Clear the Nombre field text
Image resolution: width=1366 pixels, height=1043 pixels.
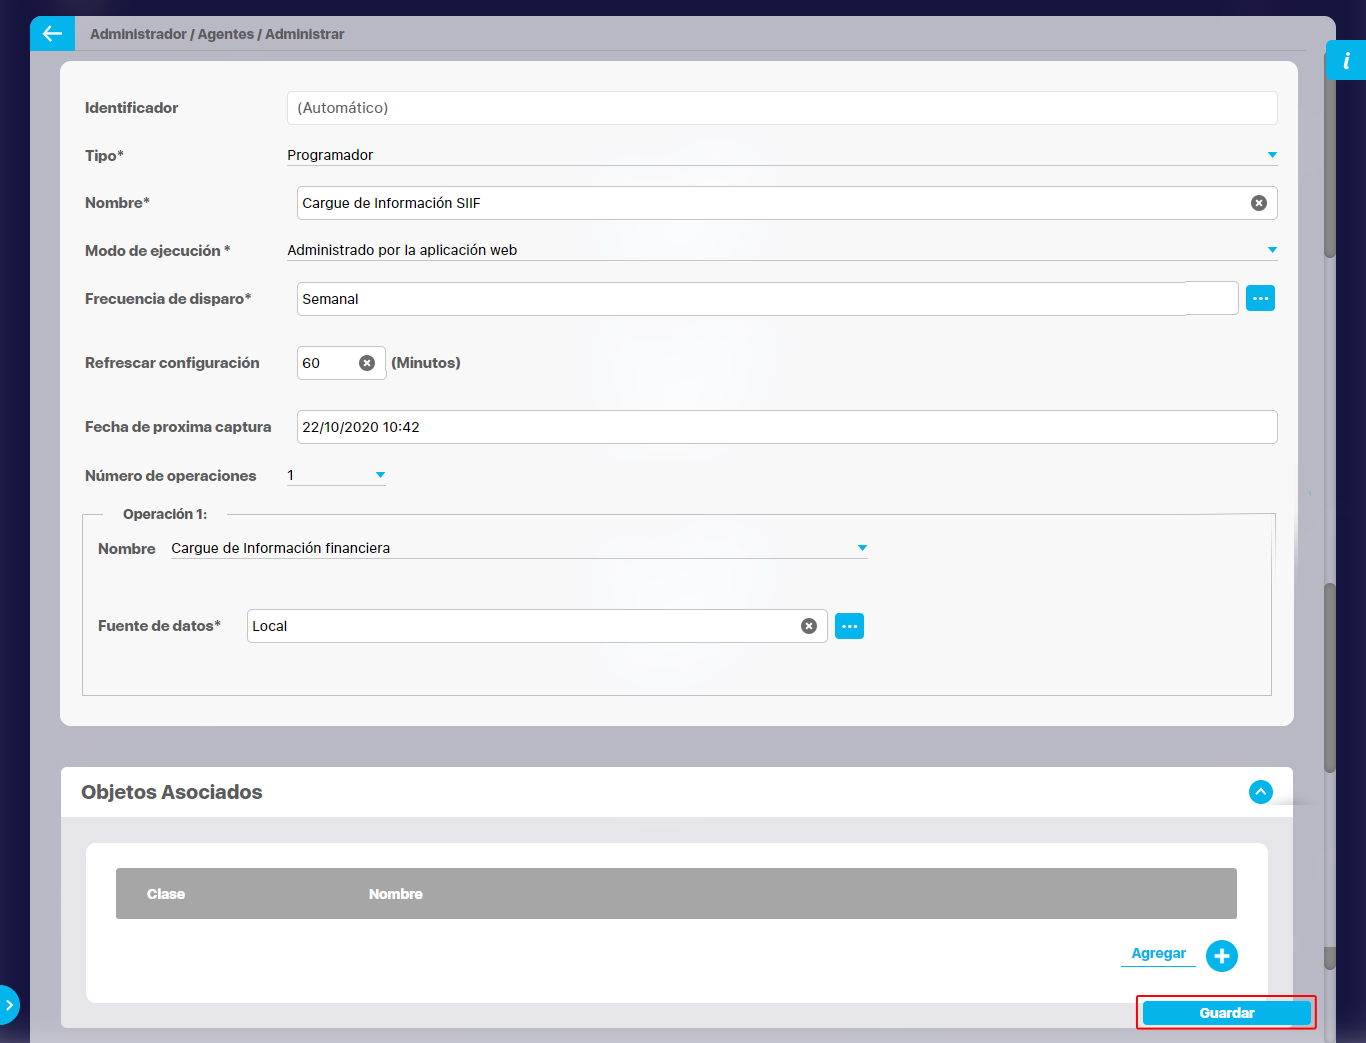pyautogui.click(x=1258, y=203)
